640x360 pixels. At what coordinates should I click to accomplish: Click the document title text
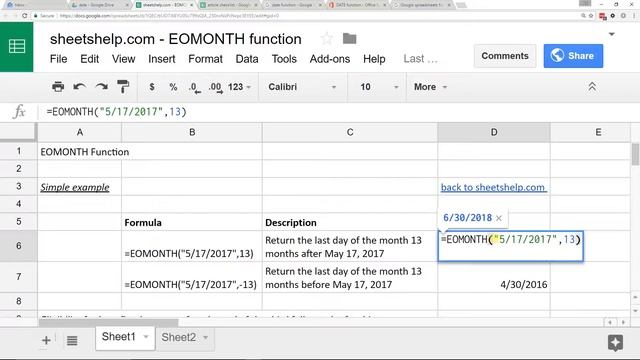point(176,39)
